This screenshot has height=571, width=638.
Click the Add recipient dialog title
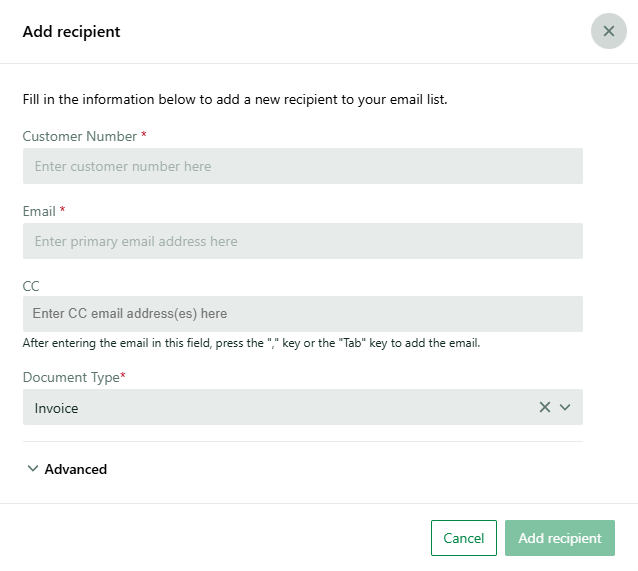[x=71, y=31]
